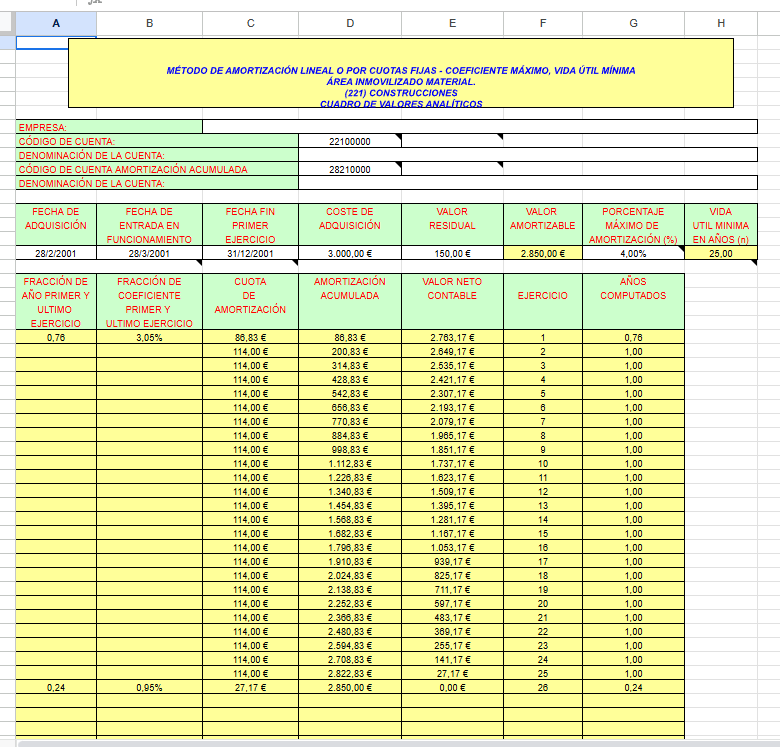The image size is (780, 747).
Task: Select the column D header
Action: [x=350, y=24]
